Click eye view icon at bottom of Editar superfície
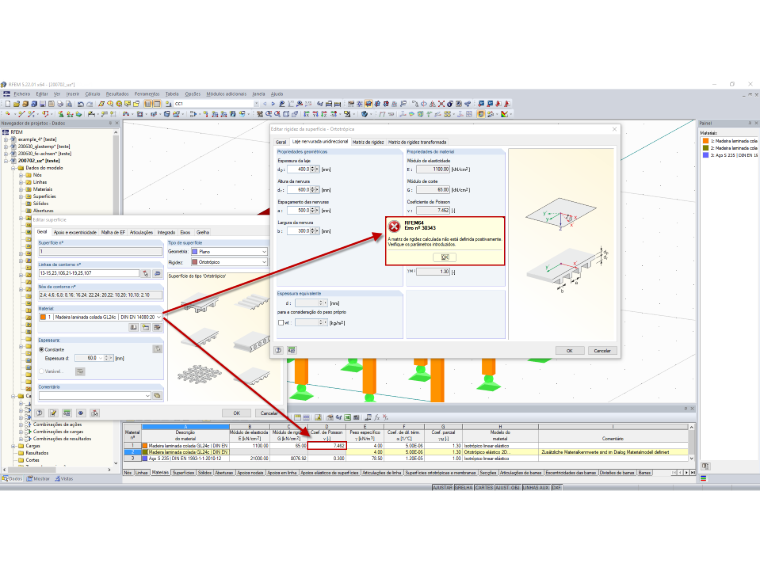The image size is (760, 570). [x=80, y=413]
